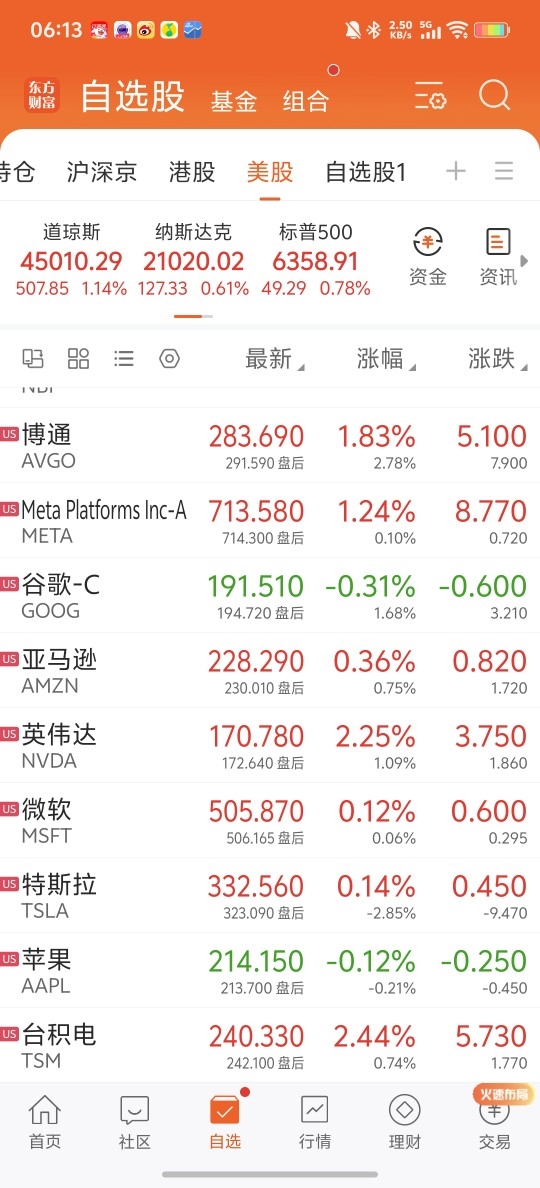The height and width of the screenshot is (1188, 540).
Task: Open the 英伟达 NVDA stock row
Action: pos(270,746)
